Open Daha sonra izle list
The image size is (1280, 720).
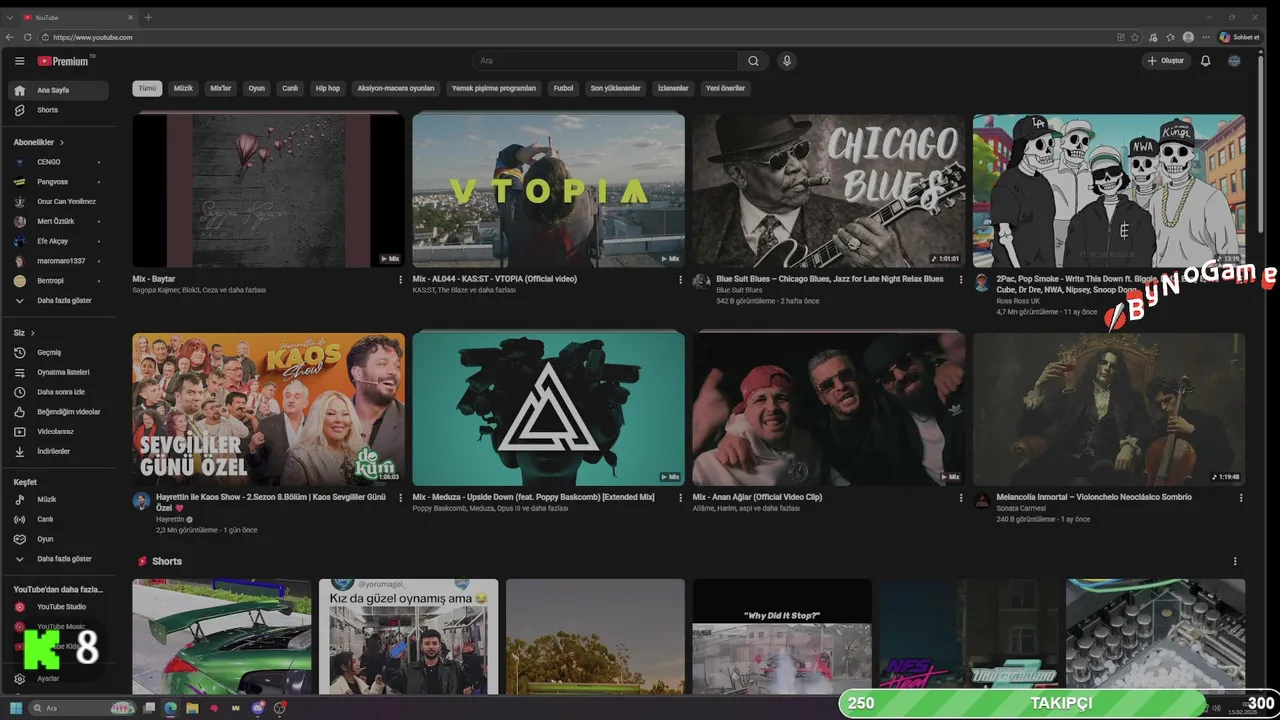coord(58,392)
